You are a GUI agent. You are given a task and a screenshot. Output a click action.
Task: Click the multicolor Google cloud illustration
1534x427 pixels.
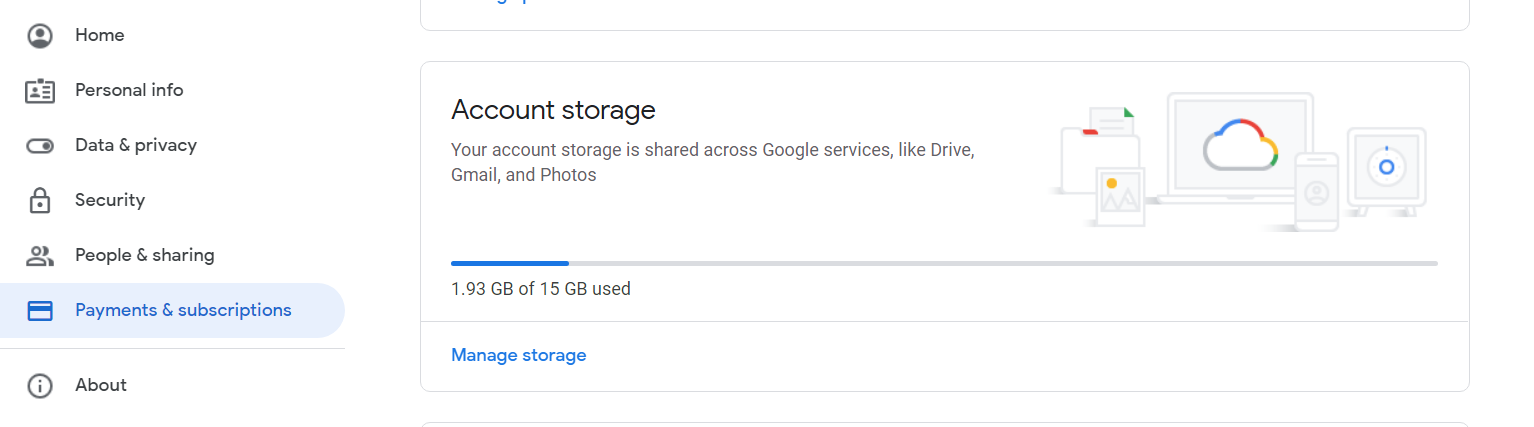(1240, 145)
